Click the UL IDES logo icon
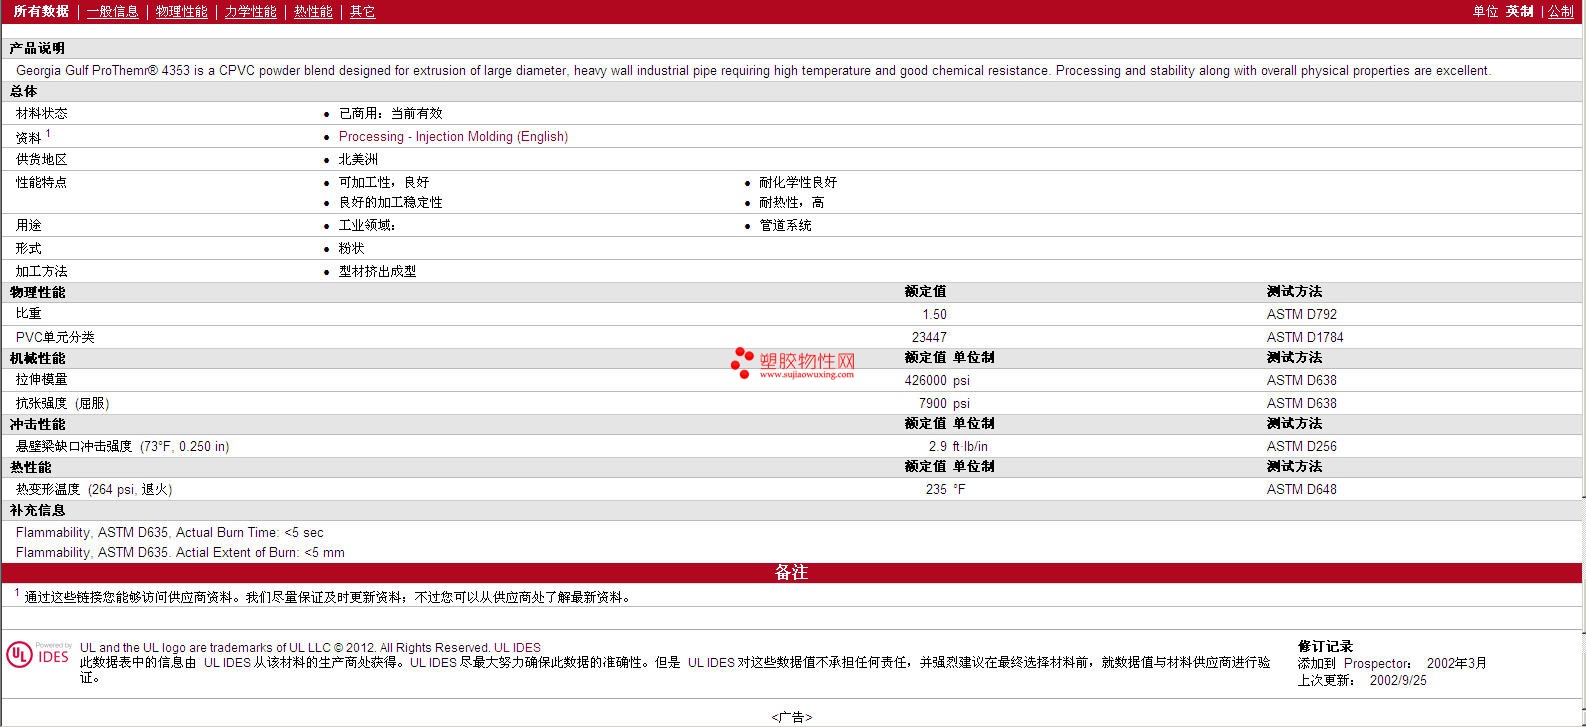The width and height of the screenshot is (1586, 727). pos(38,655)
